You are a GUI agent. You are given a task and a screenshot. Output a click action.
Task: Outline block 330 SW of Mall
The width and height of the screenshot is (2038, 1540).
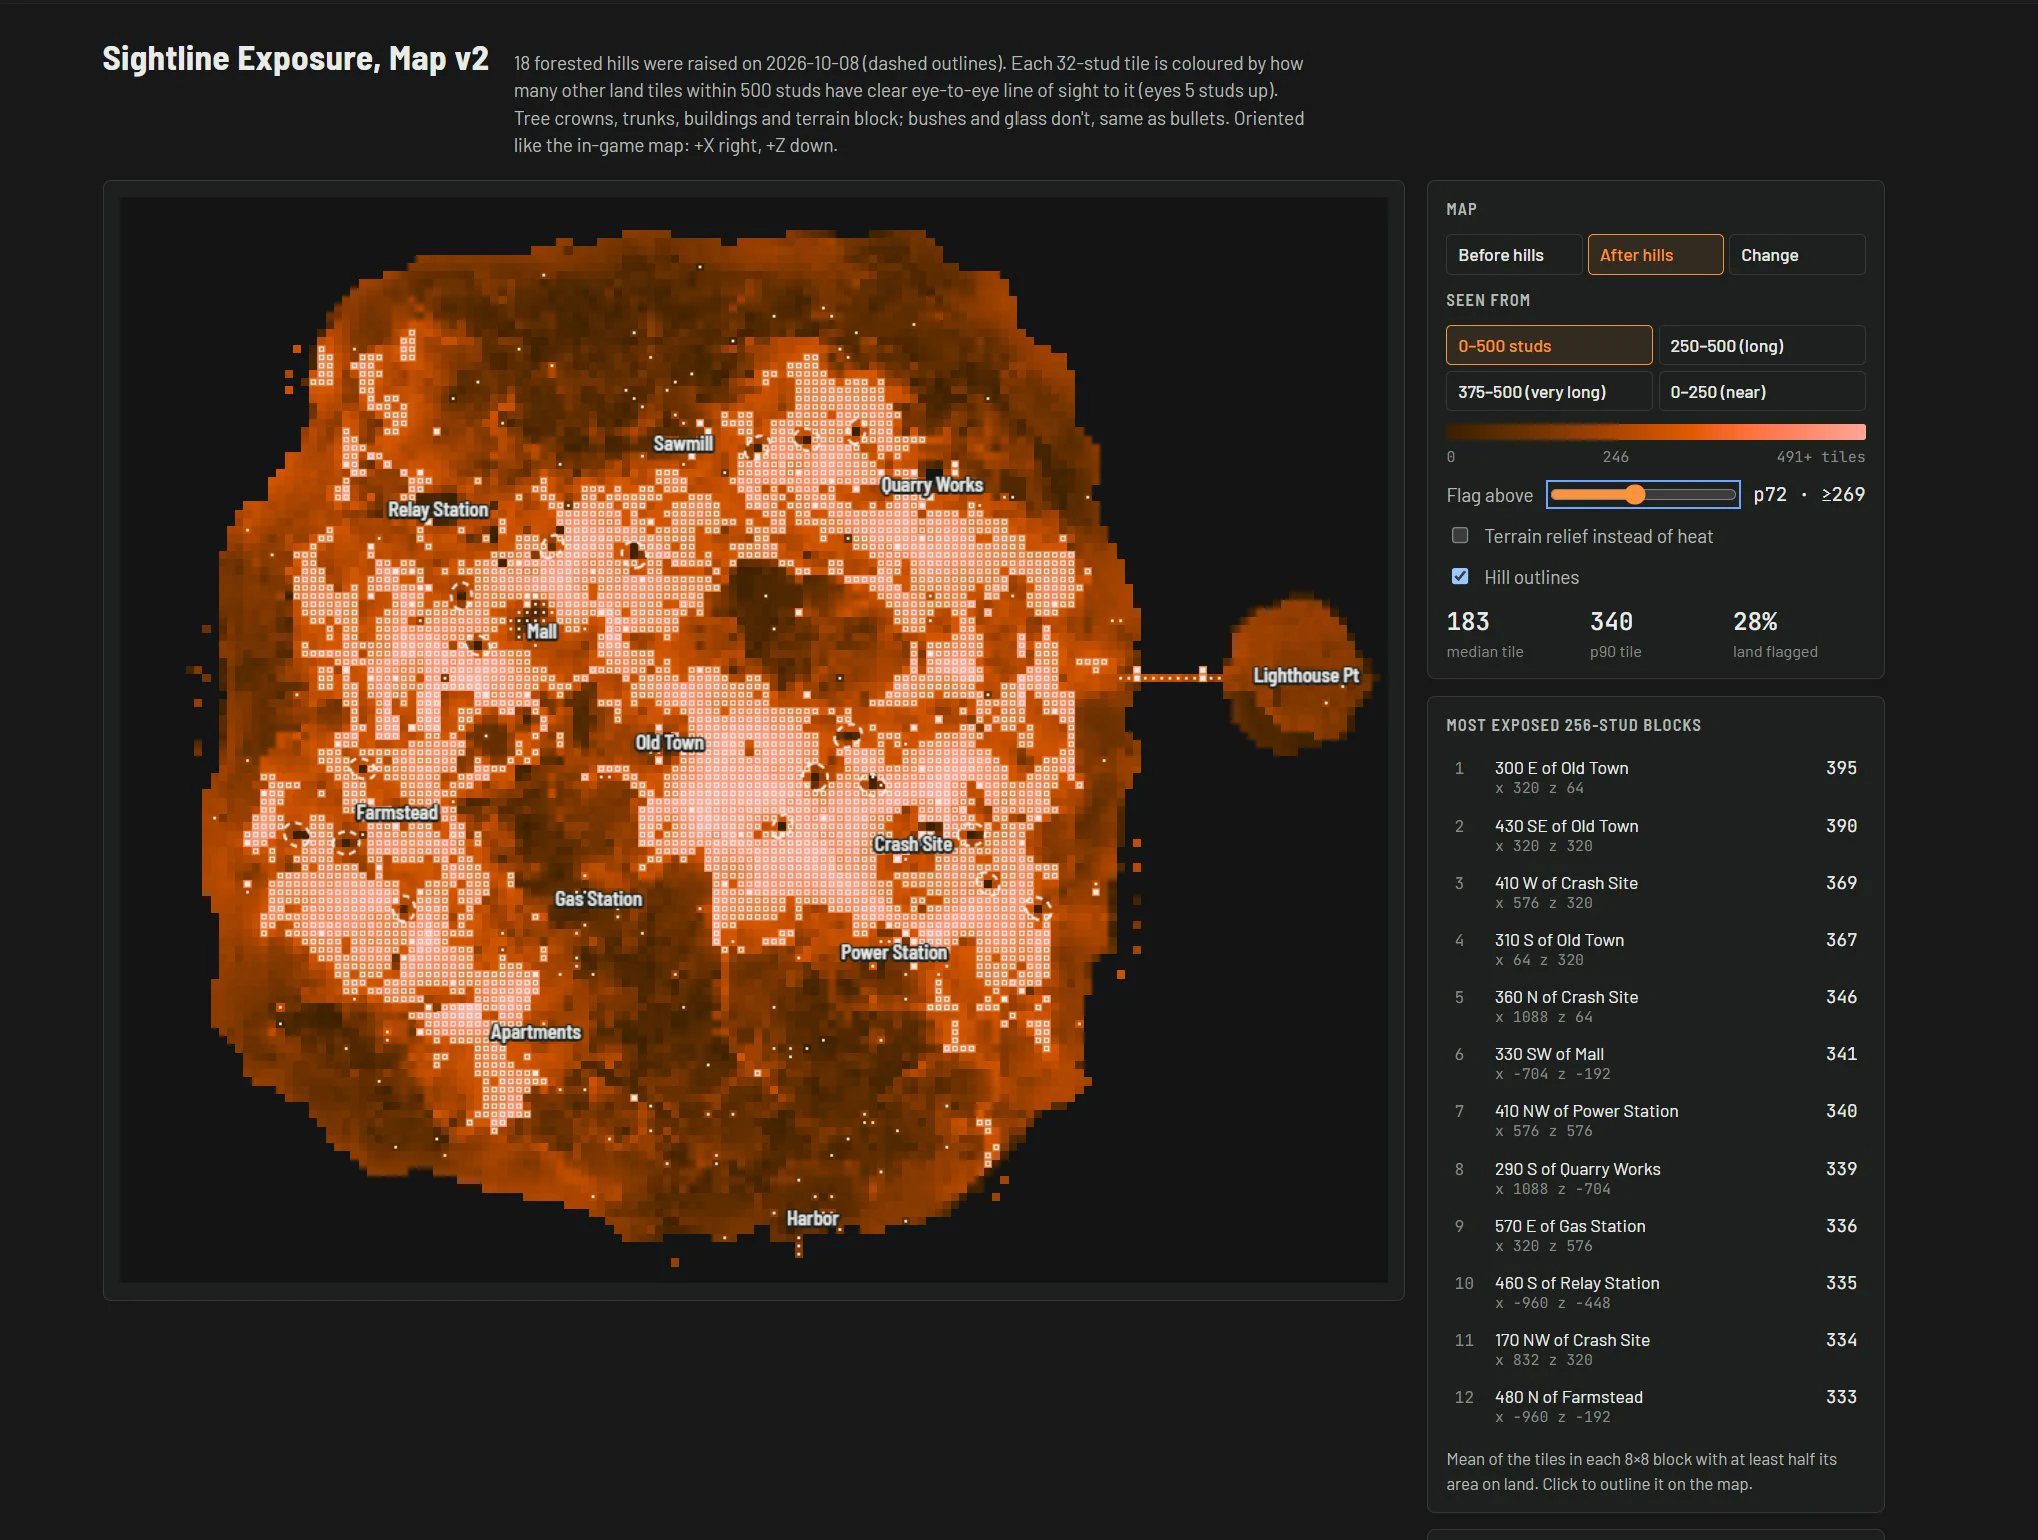click(1655, 1063)
